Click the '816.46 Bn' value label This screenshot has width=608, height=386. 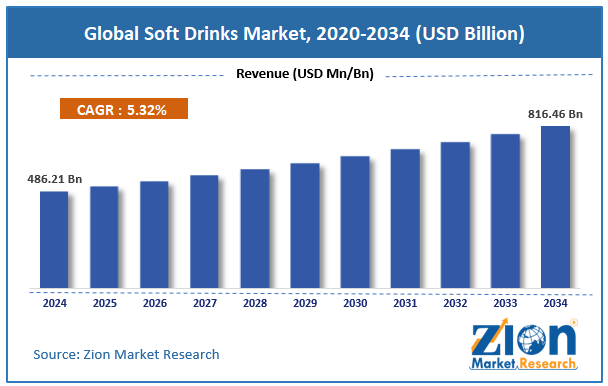[555, 114]
